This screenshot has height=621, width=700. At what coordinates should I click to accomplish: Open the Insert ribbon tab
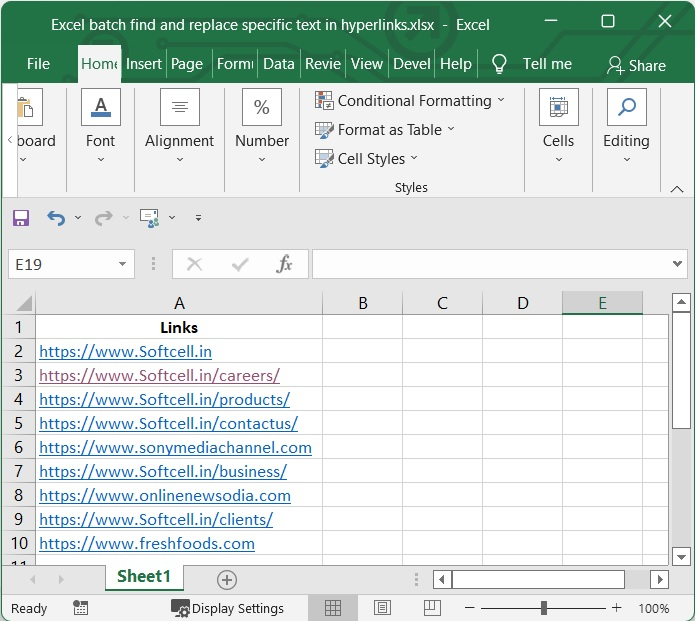[144, 64]
